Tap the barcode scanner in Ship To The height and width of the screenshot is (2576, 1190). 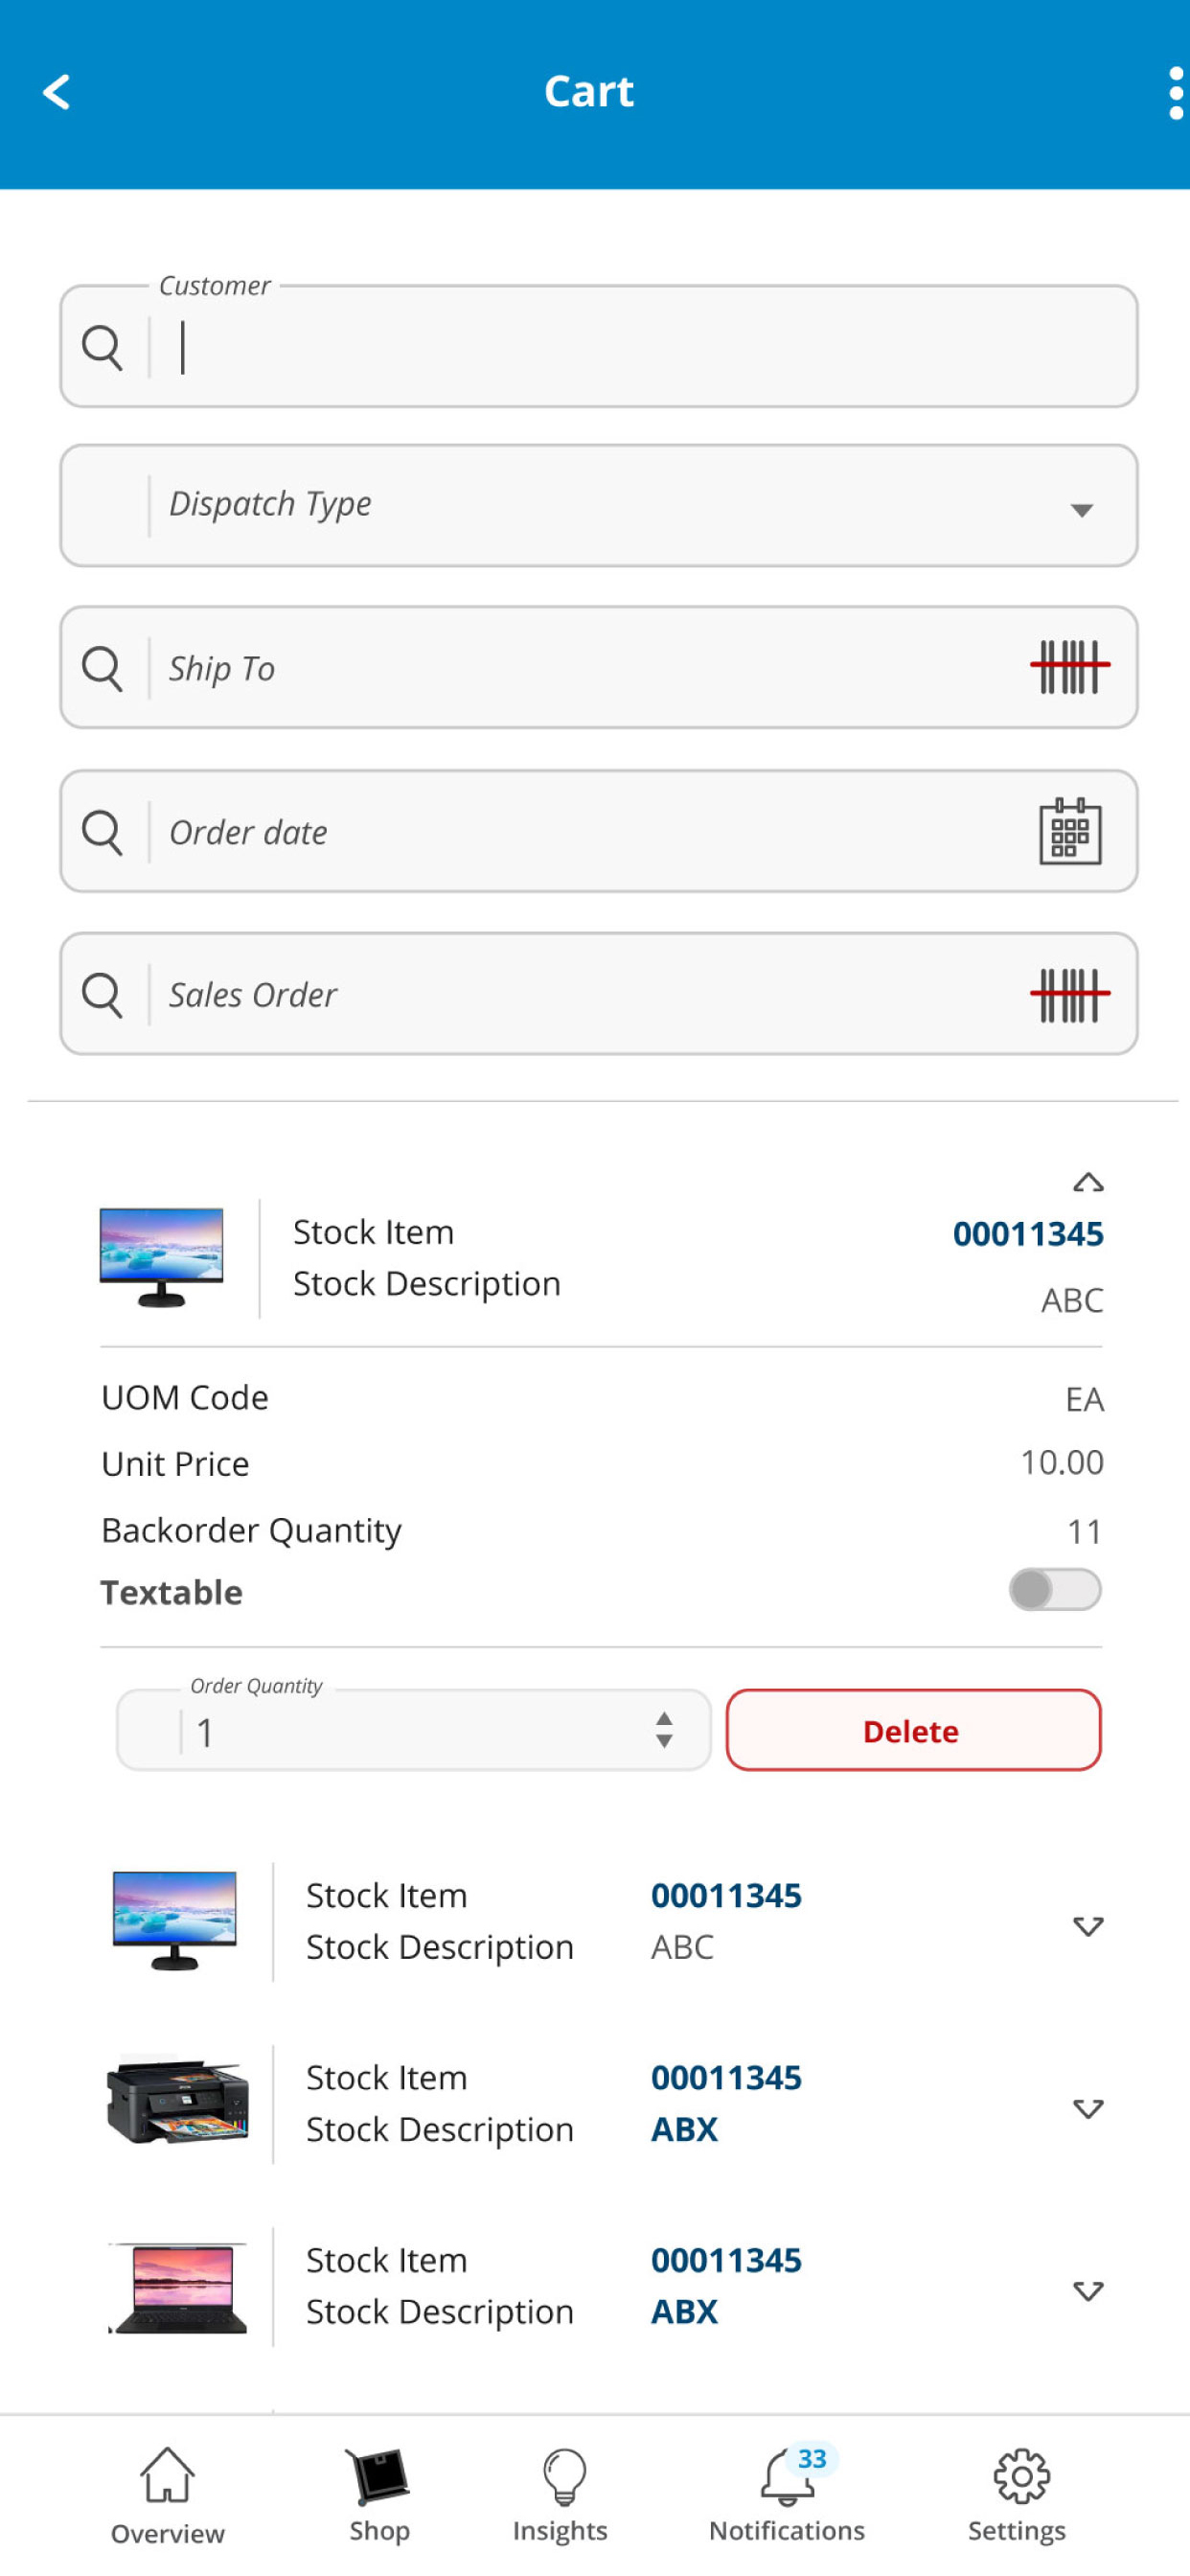pyautogui.click(x=1070, y=667)
